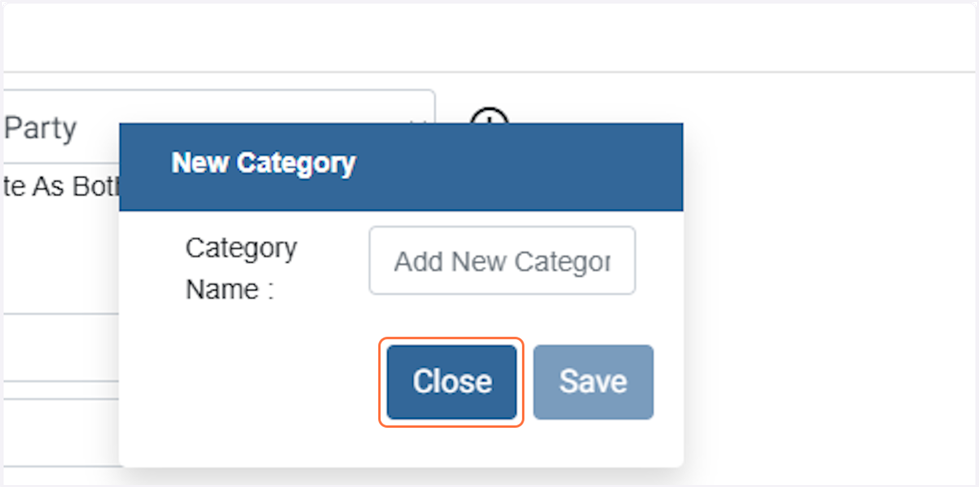Screen dimensions: 979x487
Task: Click the Add New Category text field
Action: [x=502, y=261]
